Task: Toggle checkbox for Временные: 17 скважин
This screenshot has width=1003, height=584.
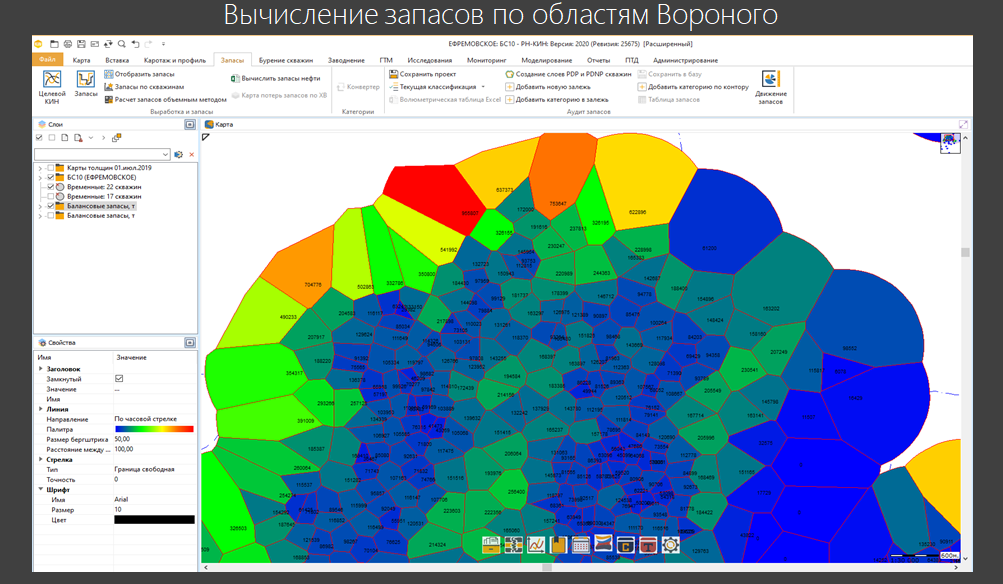Action: click(51, 196)
